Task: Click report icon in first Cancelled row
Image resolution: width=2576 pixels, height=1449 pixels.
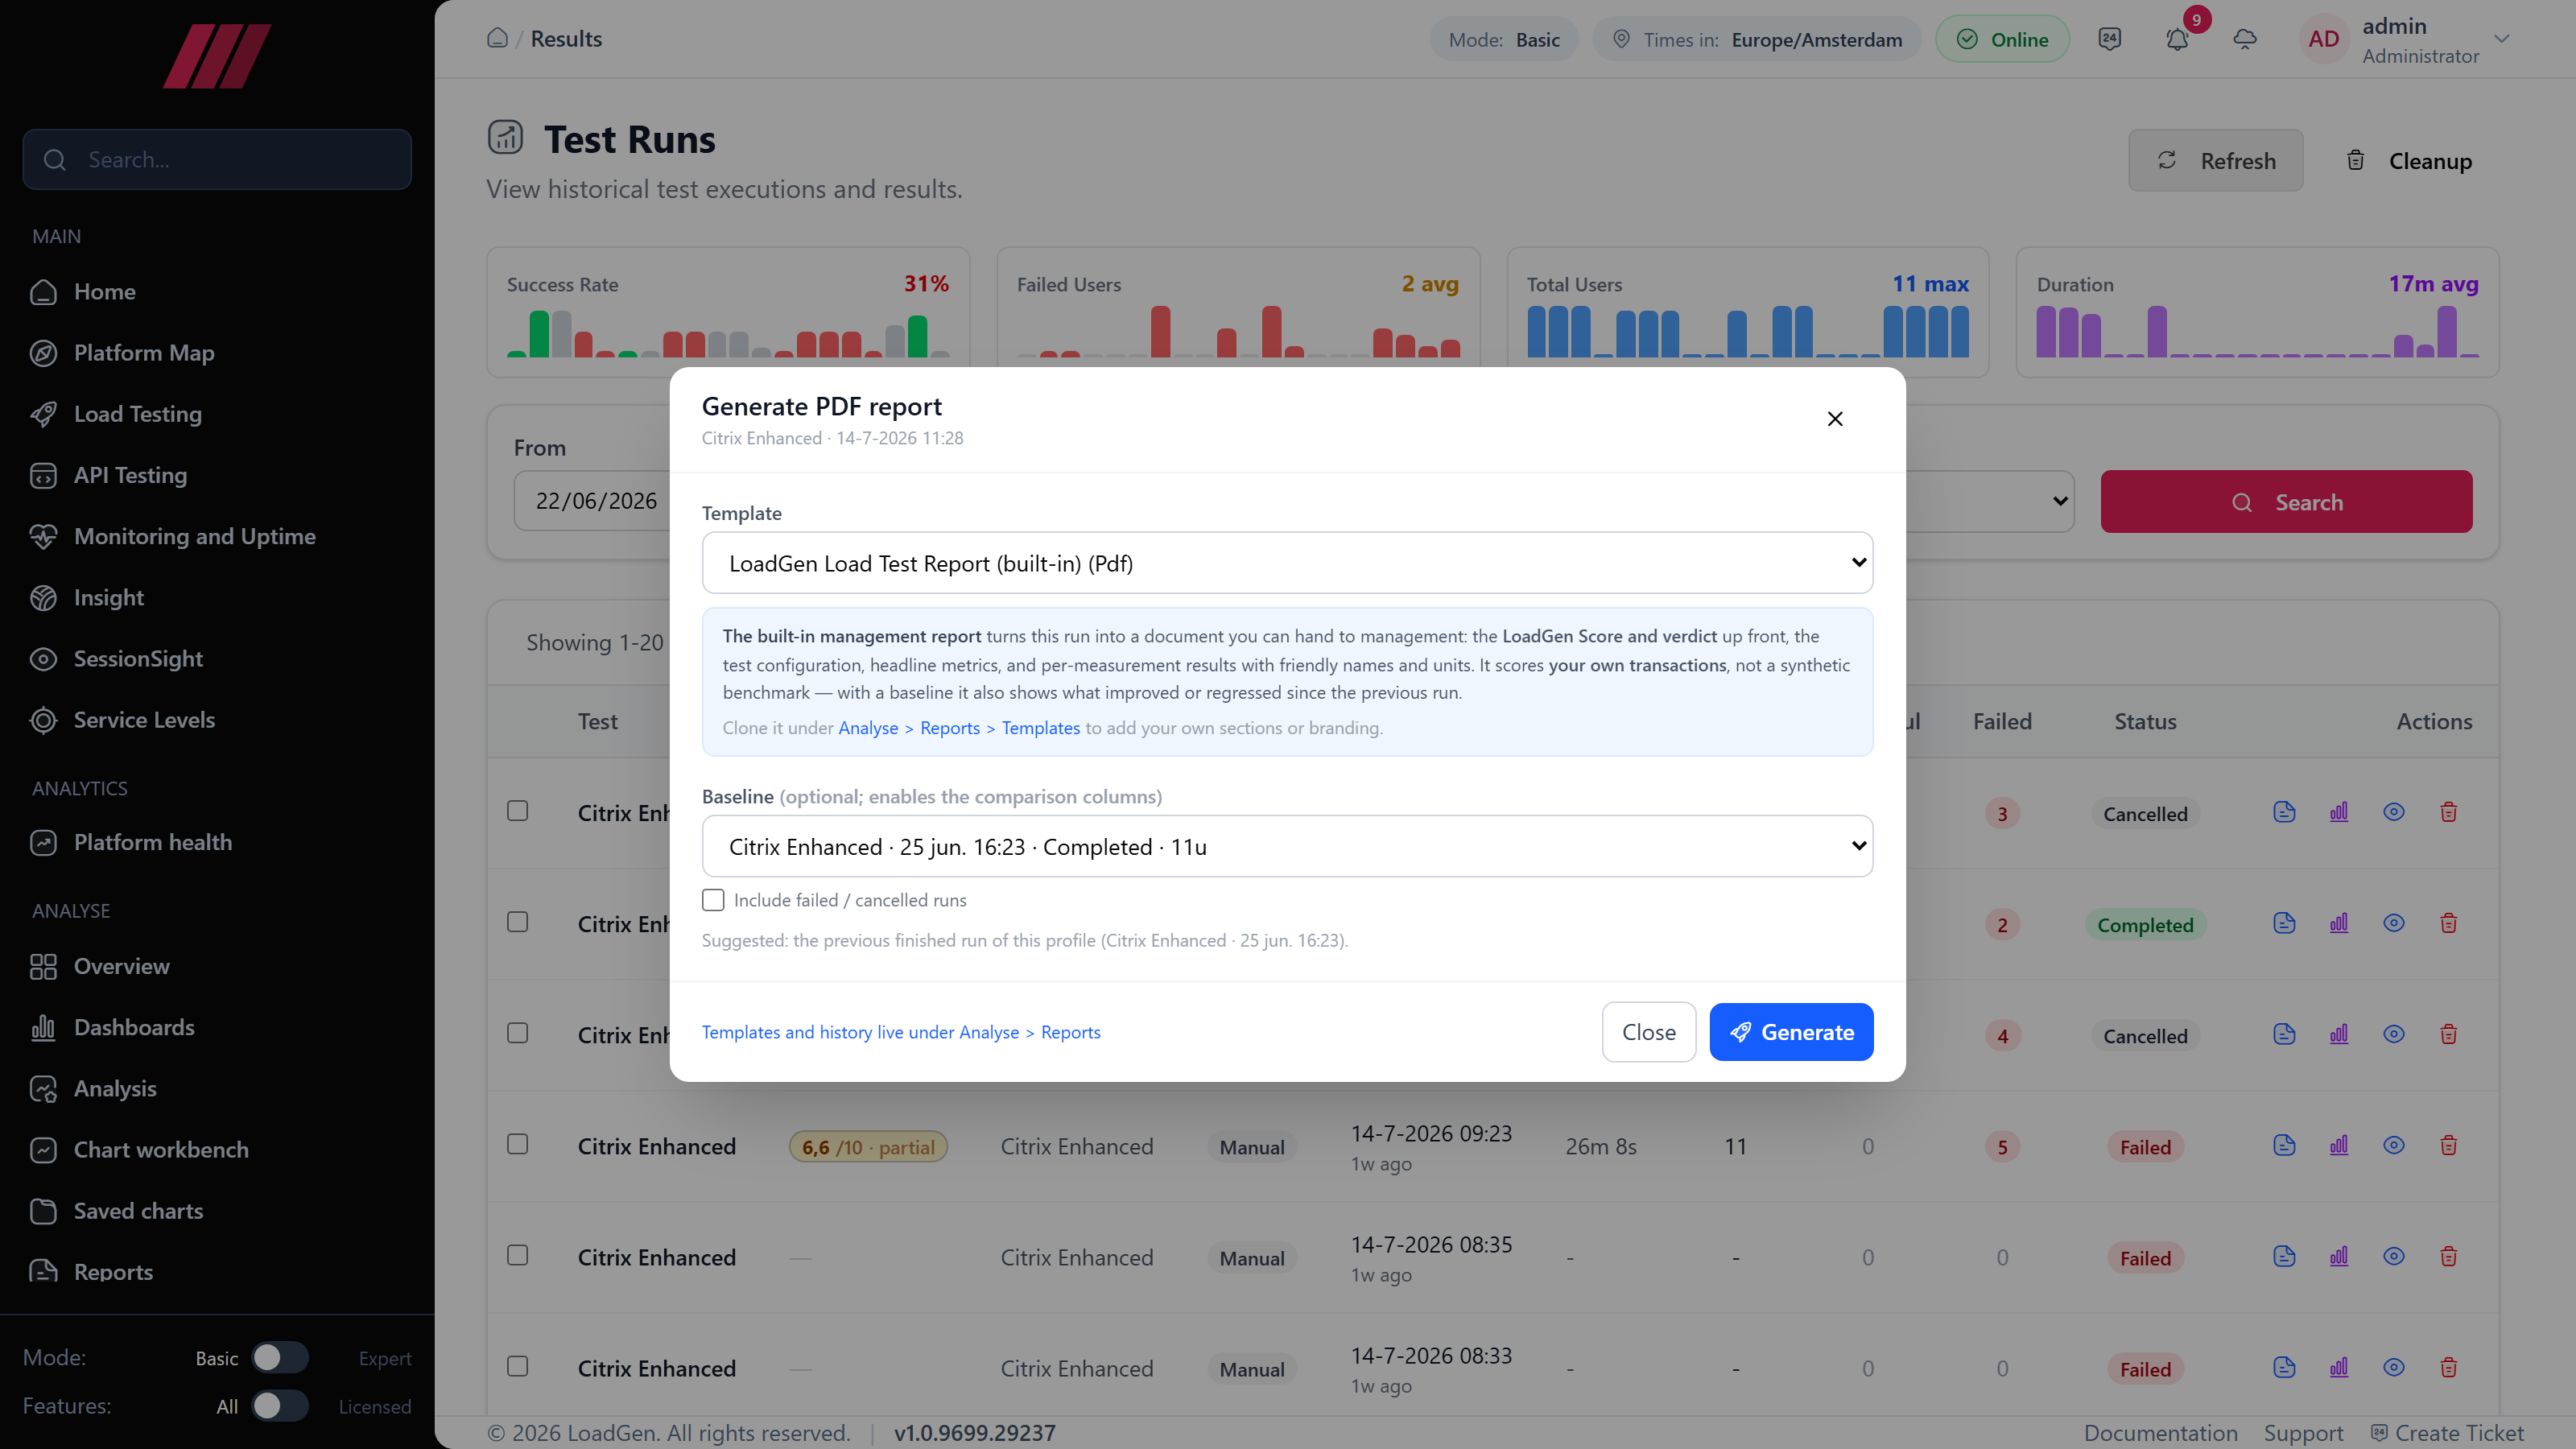Action: (x=2284, y=812)
